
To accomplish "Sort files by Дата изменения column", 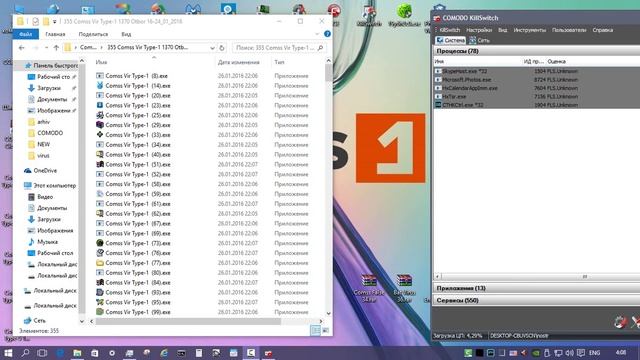I will (239, 62).
